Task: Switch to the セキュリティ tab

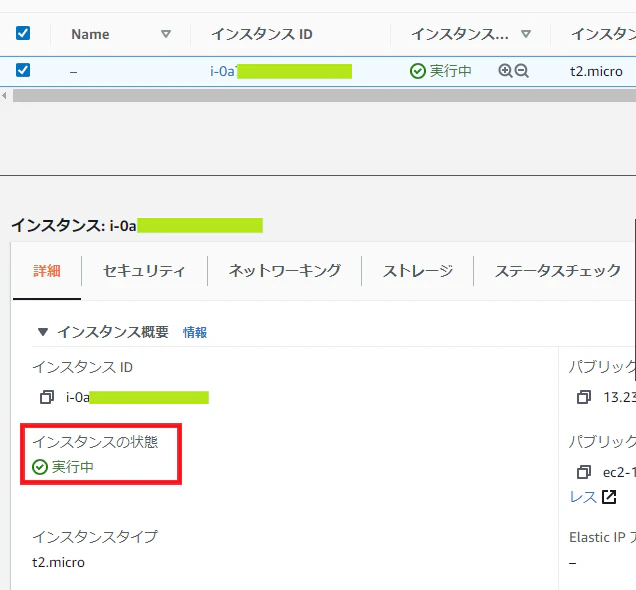Action: coord(144,270)
